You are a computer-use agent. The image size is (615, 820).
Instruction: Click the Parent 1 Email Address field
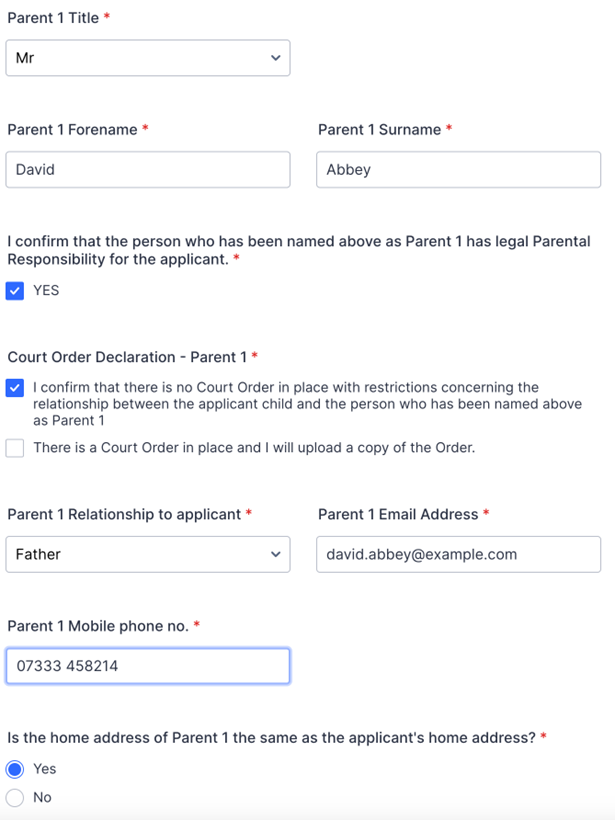(459, 554)
